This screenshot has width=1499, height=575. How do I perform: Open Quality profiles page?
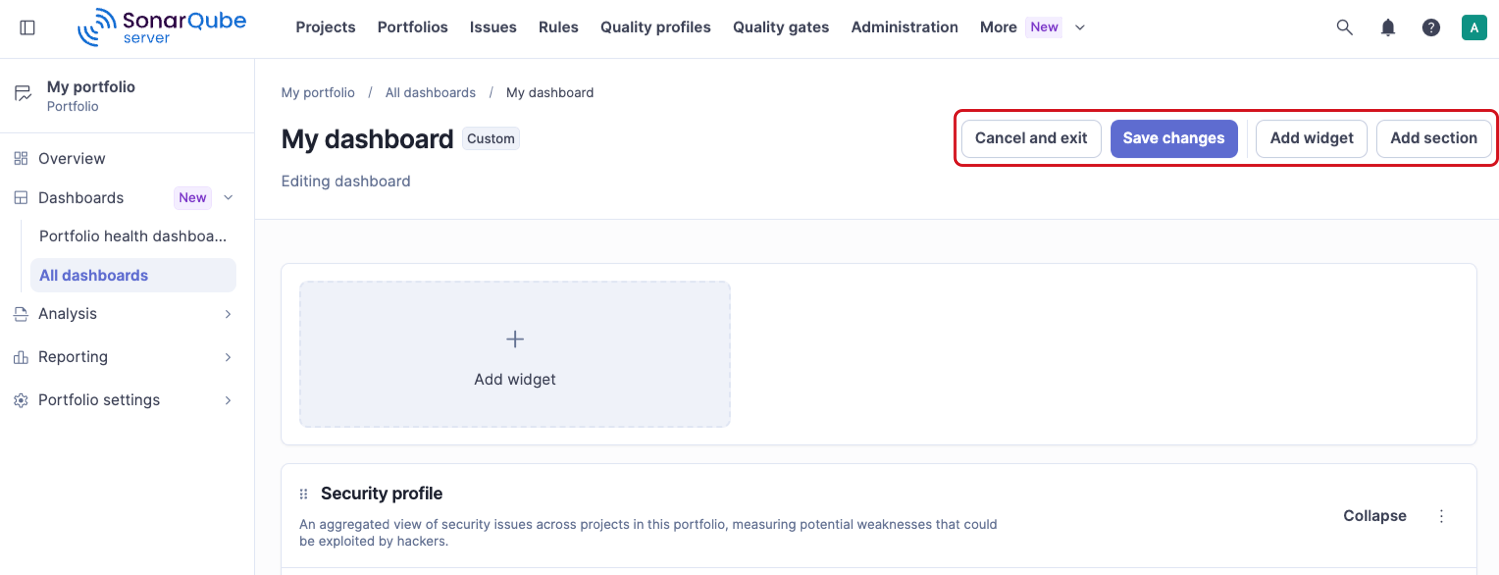coord(656,27)
